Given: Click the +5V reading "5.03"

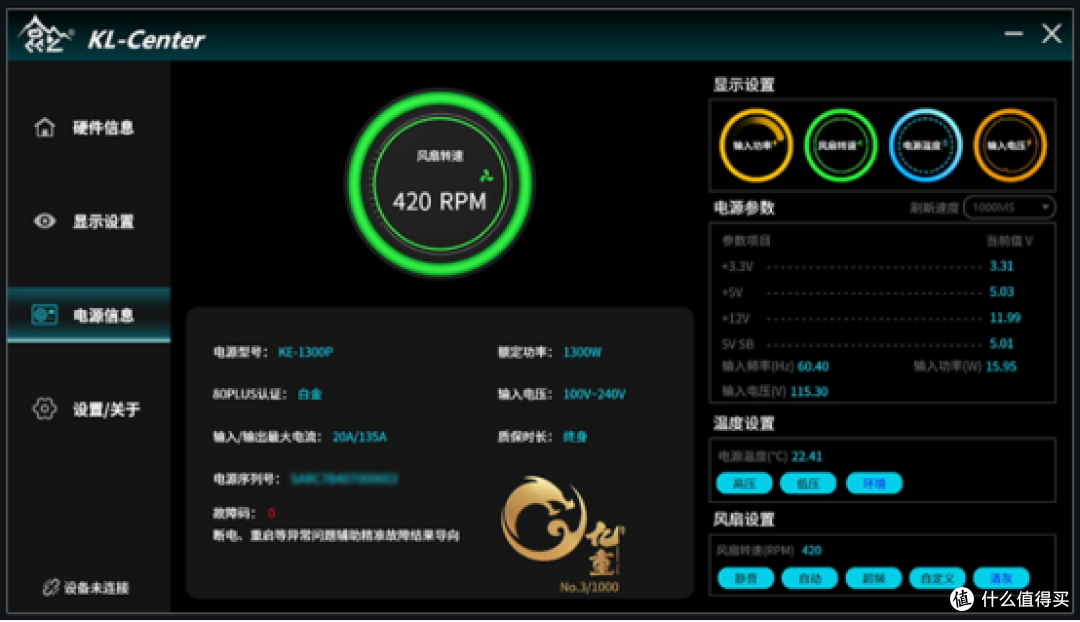Looking at the screenshot, I should [1001, 291].
